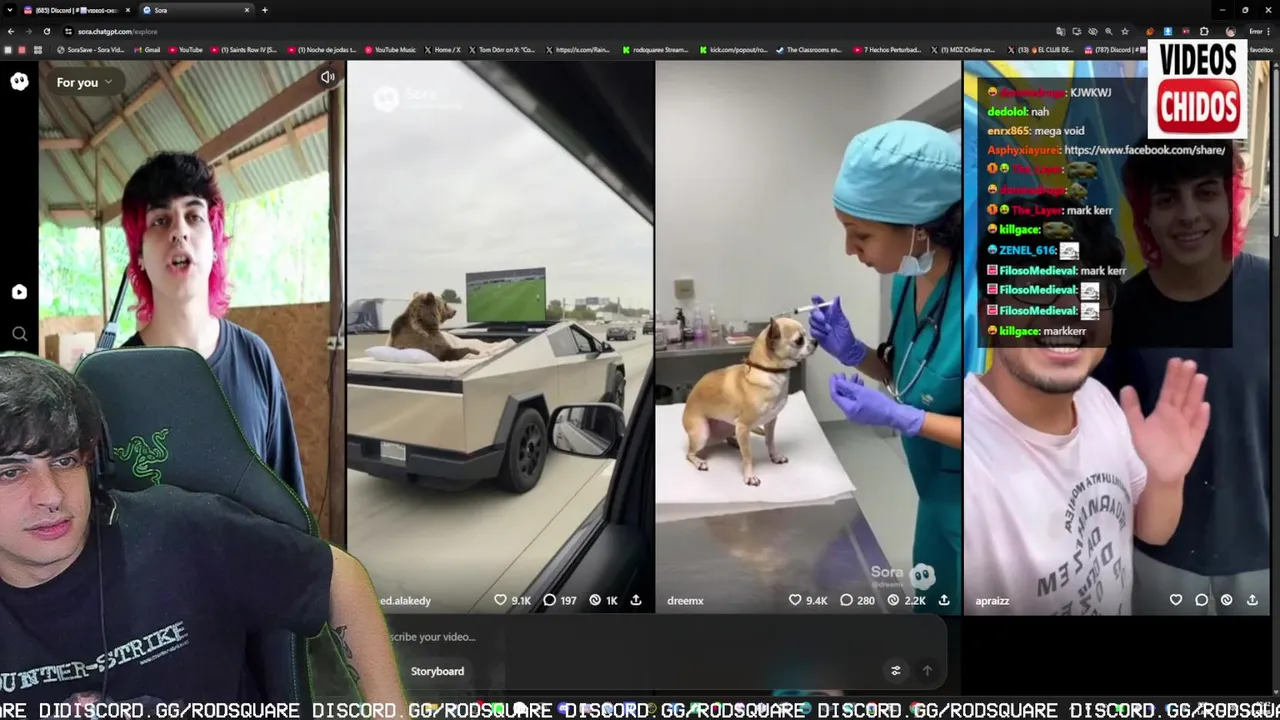The width and height of the screenshot is (1280, 720).
Task: Open the video feed icon in Sora sidebar
Action: pyautogui.click(x=19, y=292)
